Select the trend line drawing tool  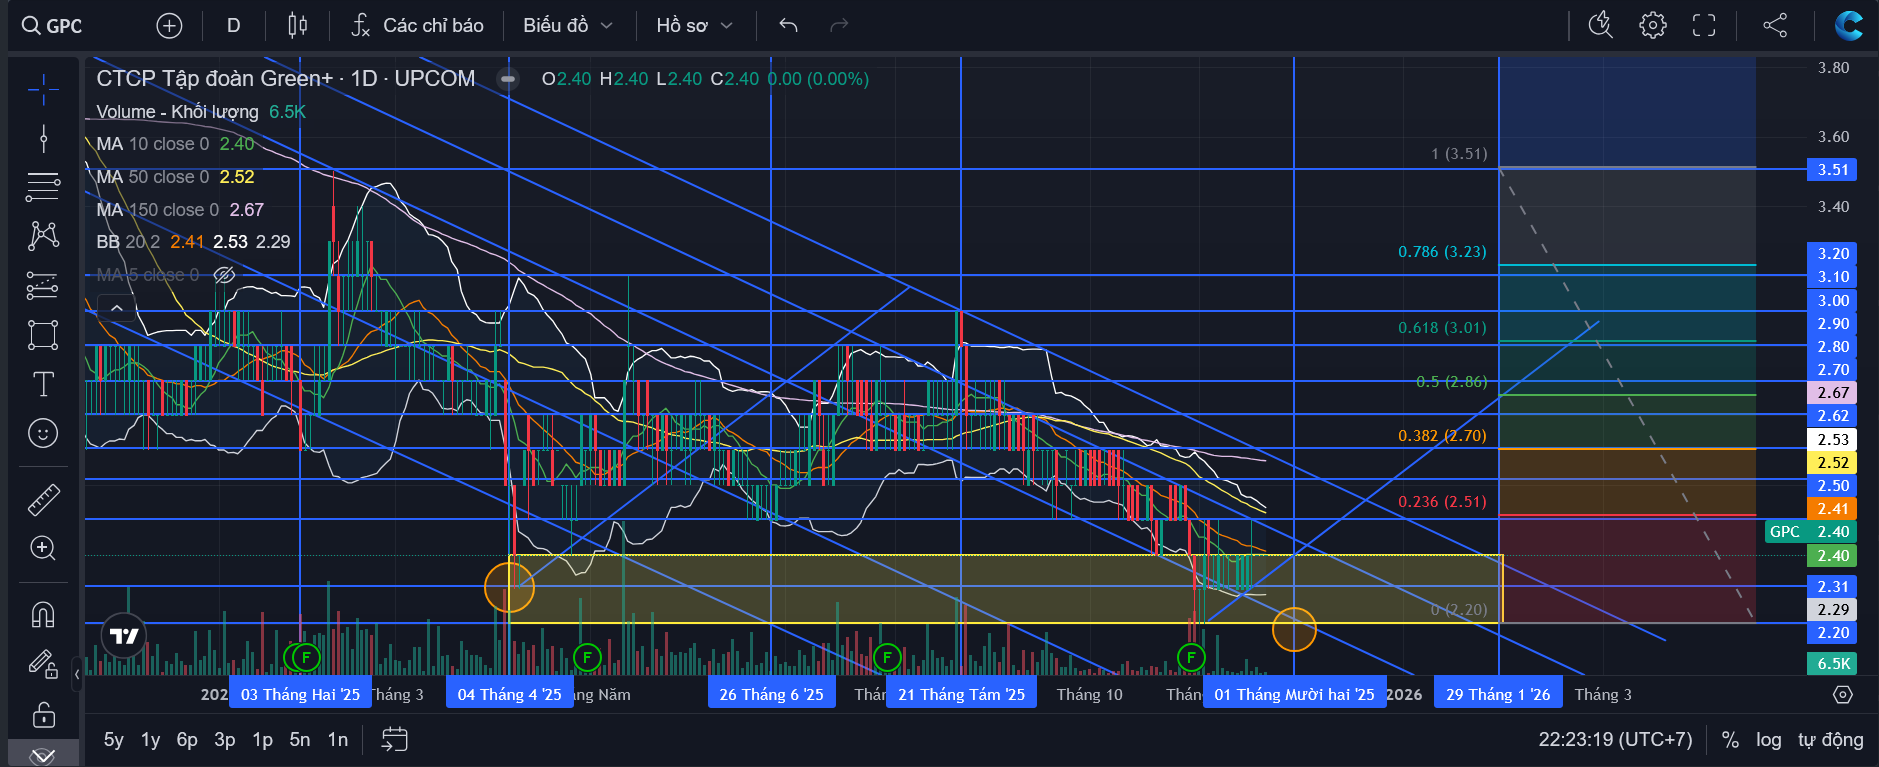(x=43, y=138)
